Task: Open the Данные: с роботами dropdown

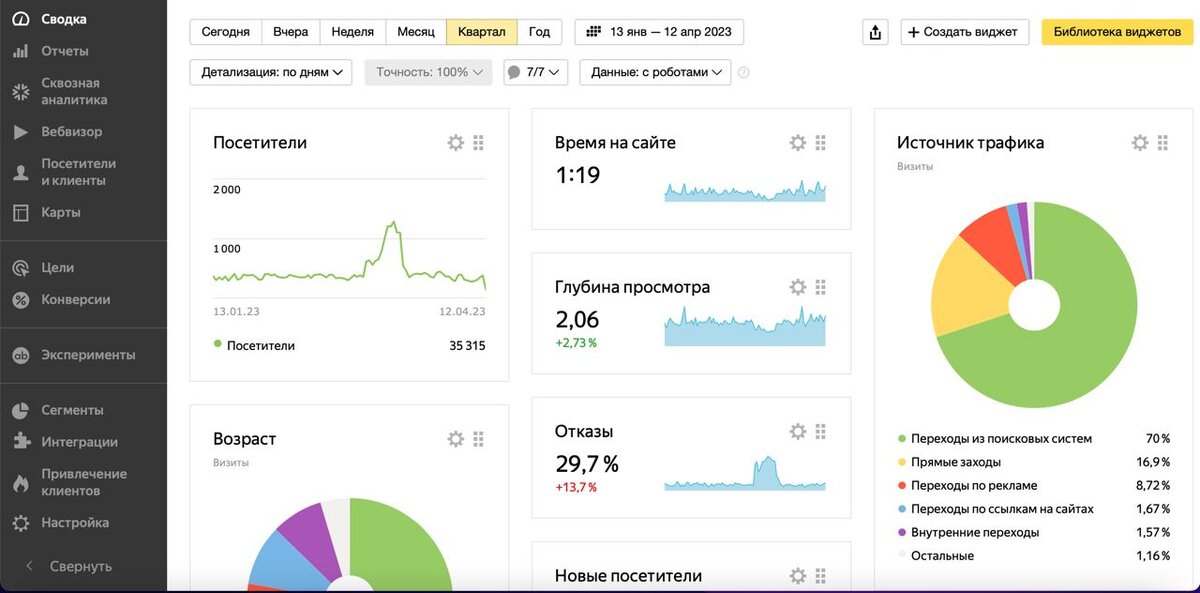Action: 655,72
